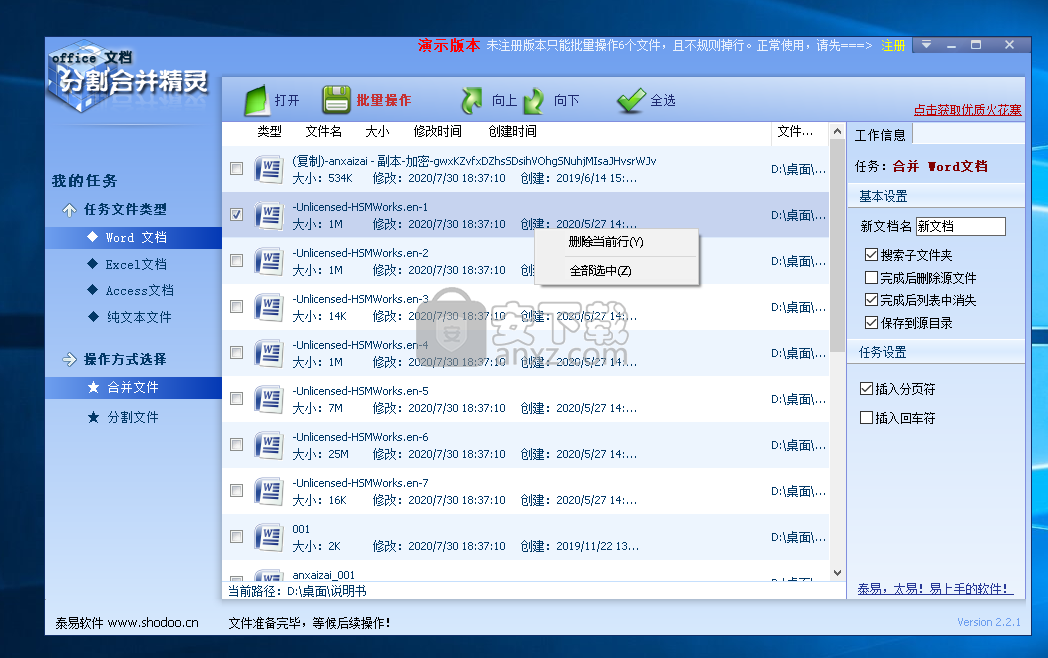Click Word icon of (复制)-anxaizai file row
1048x658 pixels.
click(x=269, y=169)
